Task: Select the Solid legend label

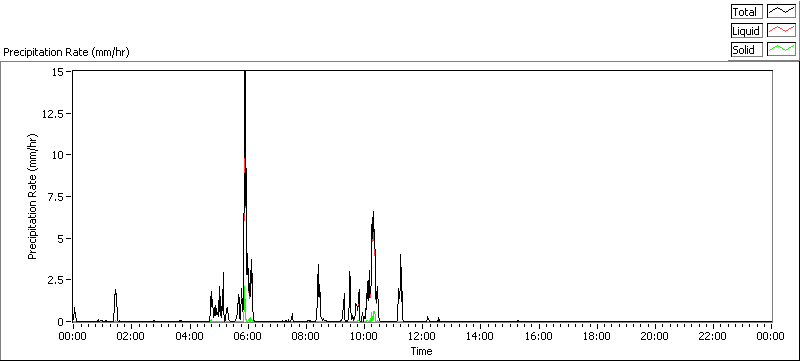Action: pyautogui.click(x=746, y=50)
